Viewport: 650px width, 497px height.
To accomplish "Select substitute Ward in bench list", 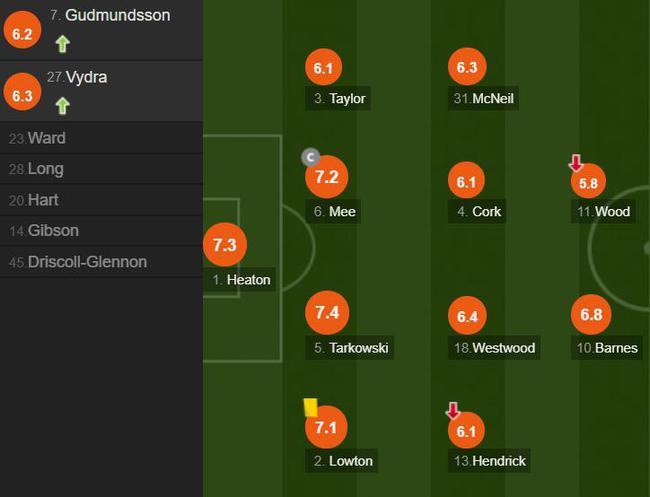I will point(102,138).
